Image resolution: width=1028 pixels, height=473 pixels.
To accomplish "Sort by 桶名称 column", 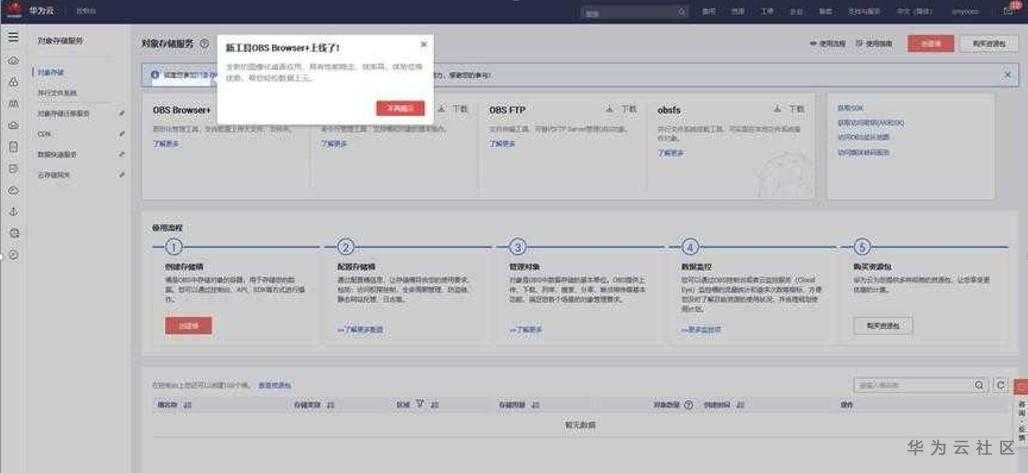I will click(187, 405).
